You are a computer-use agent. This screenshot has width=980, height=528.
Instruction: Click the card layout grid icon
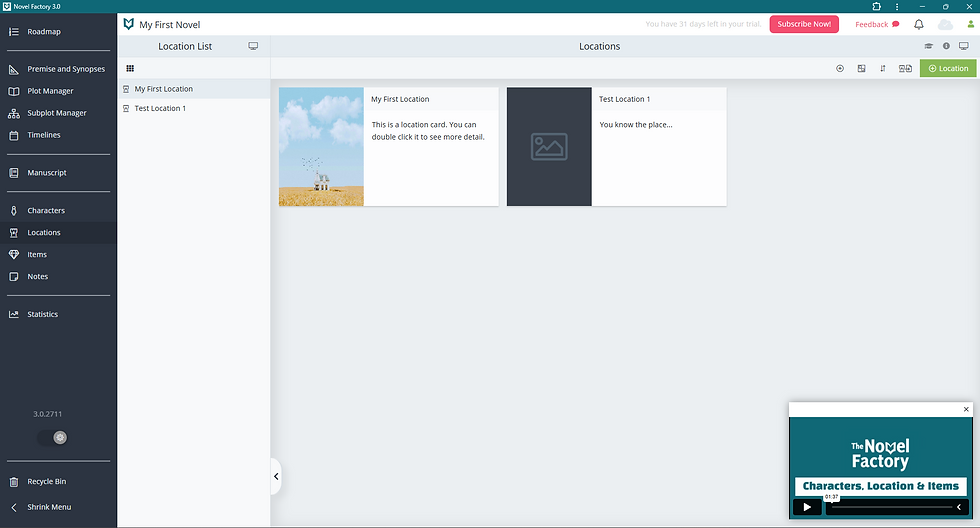tap(861, 68)
